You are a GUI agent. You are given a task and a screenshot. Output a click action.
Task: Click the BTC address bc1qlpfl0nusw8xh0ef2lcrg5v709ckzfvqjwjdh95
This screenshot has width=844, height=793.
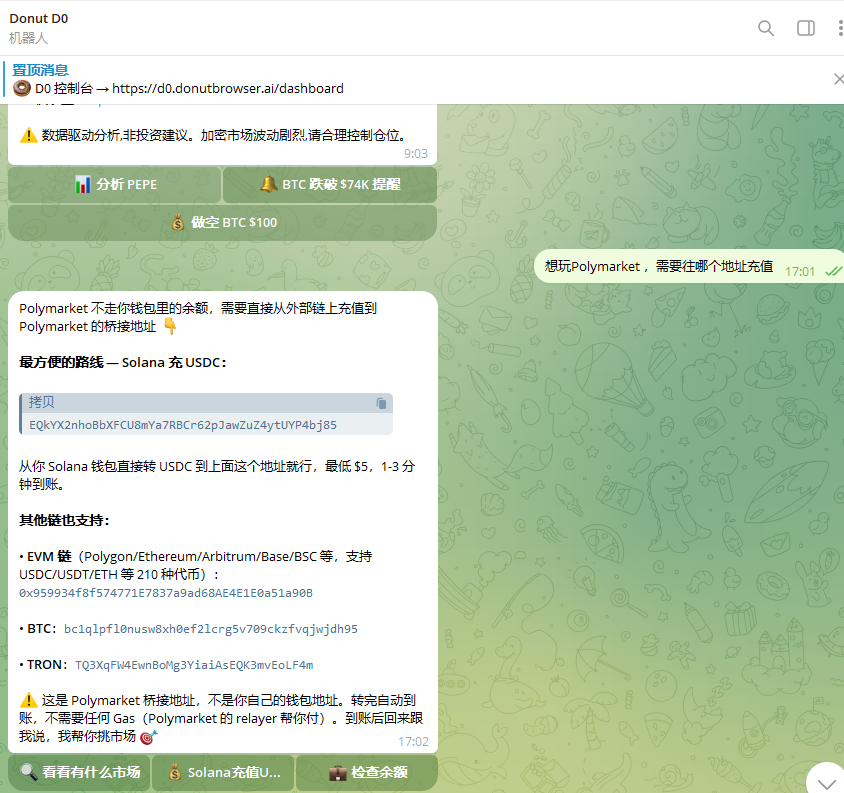(210, 629)
